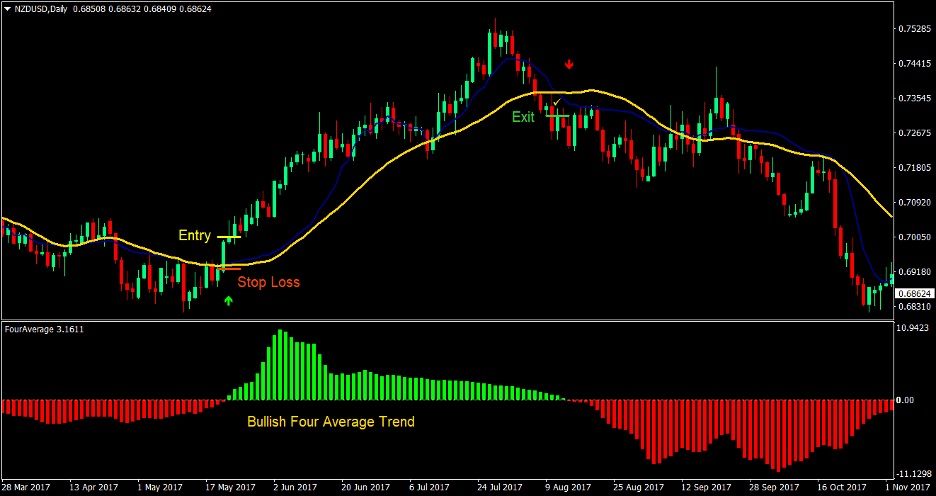The image size is (936, 496).
Task: Click the 0.69180 price axis label
Action: (x=914, y=272)
